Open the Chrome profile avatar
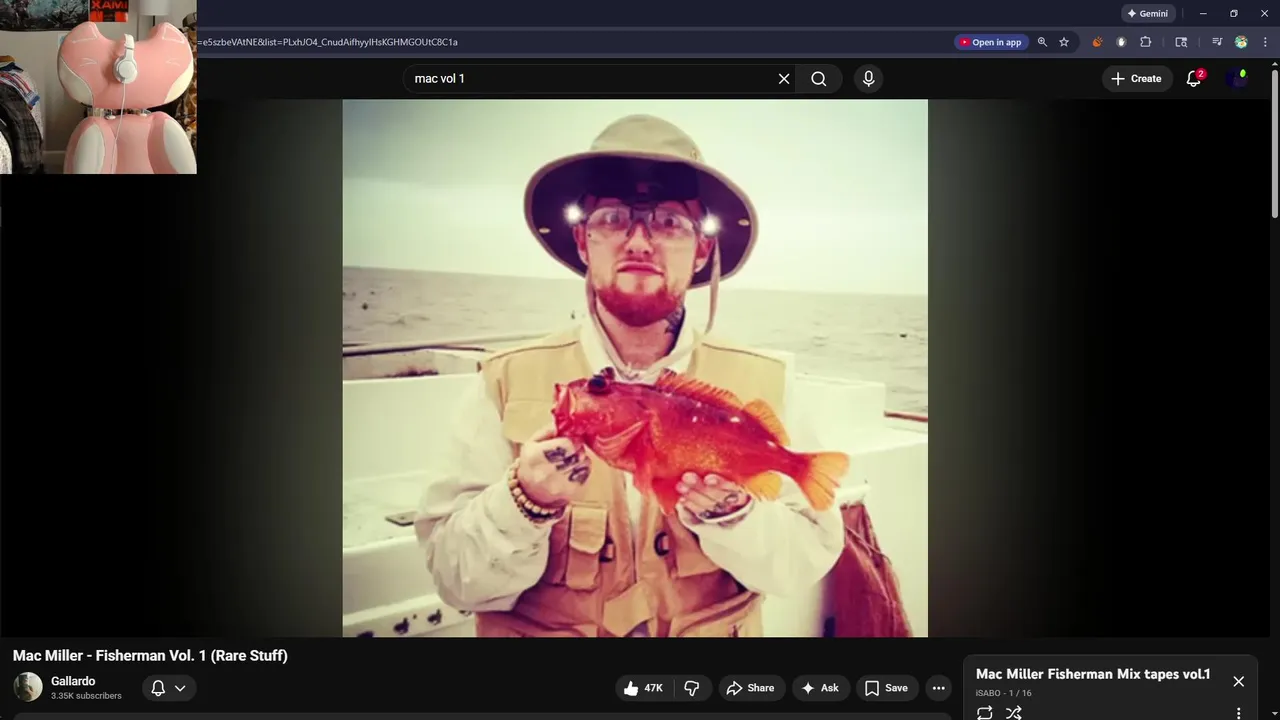Screen dimensions: 1280x720 tap(1241, 42)
